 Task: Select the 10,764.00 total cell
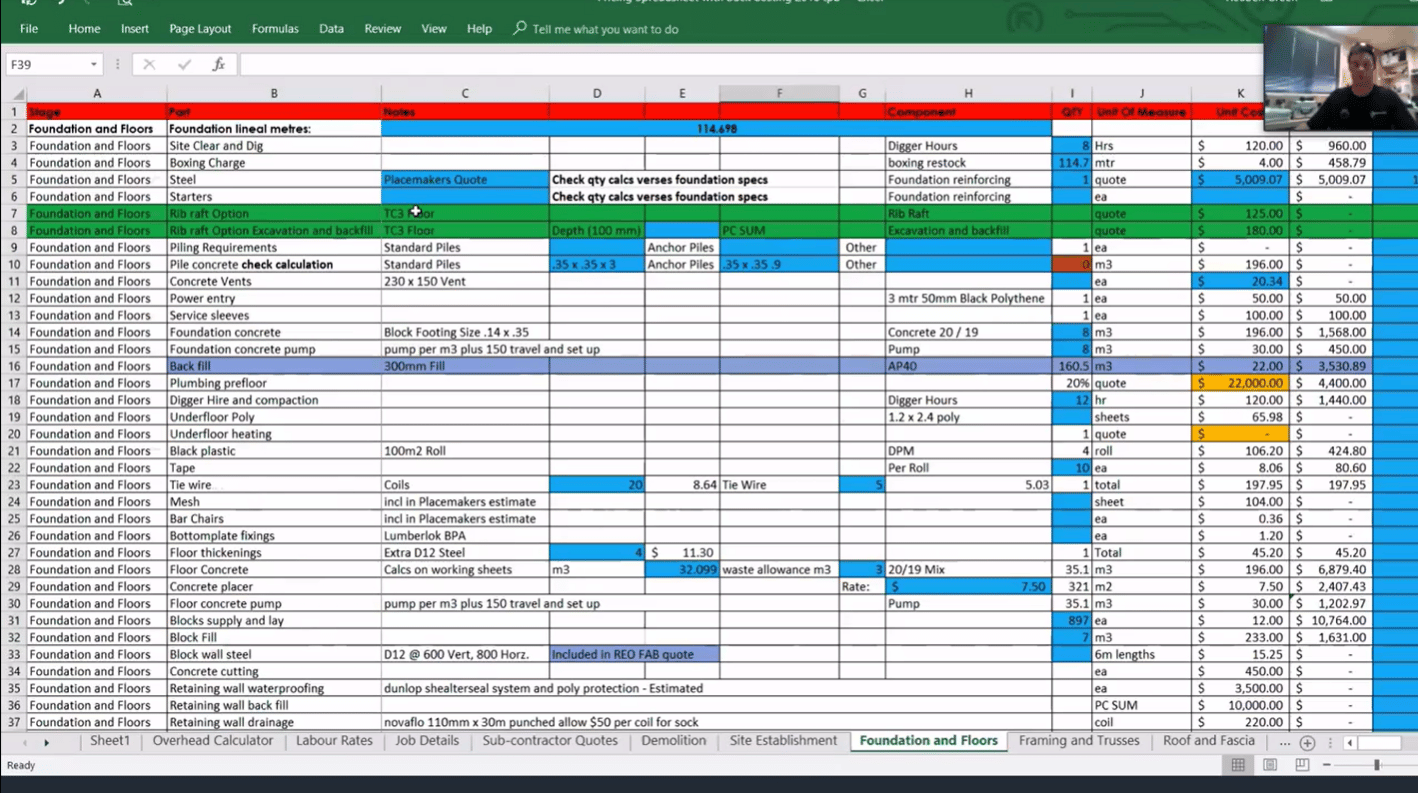pyautogui.click(x=1331, y=620)
